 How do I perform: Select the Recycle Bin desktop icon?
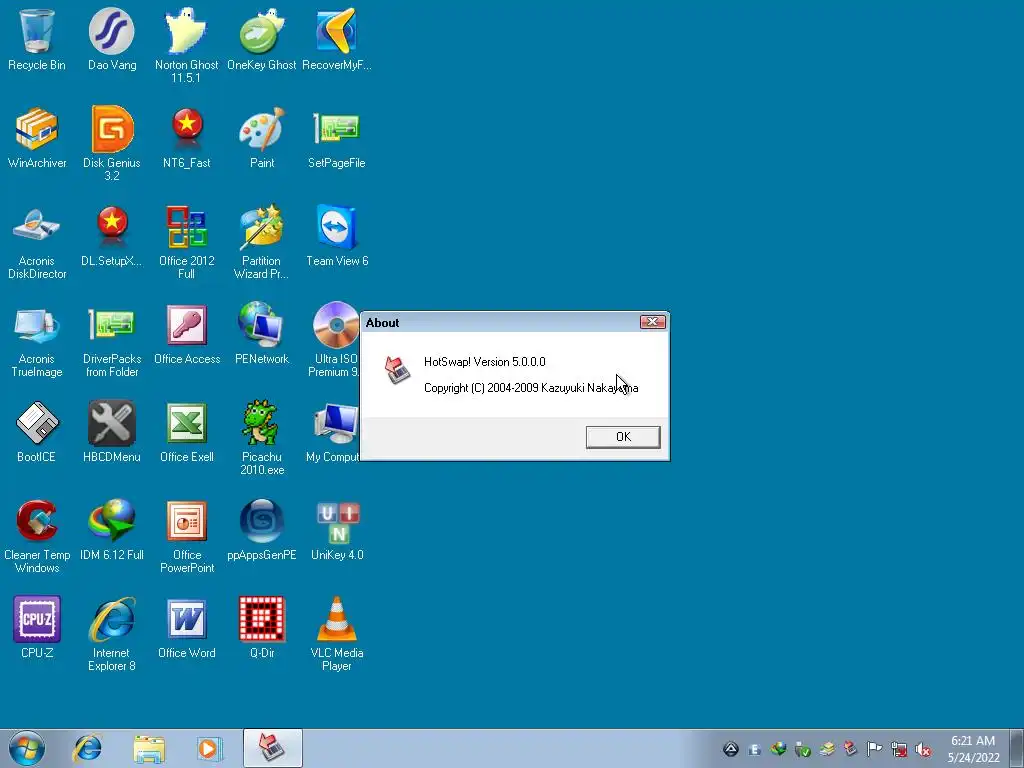37,39
